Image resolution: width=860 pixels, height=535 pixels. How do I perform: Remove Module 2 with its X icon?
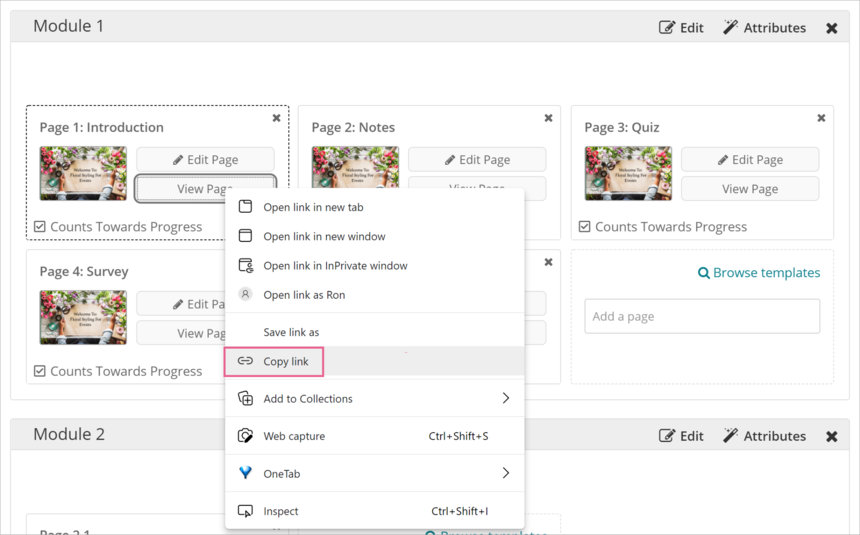pyautogui.click(x=831, y=436)
